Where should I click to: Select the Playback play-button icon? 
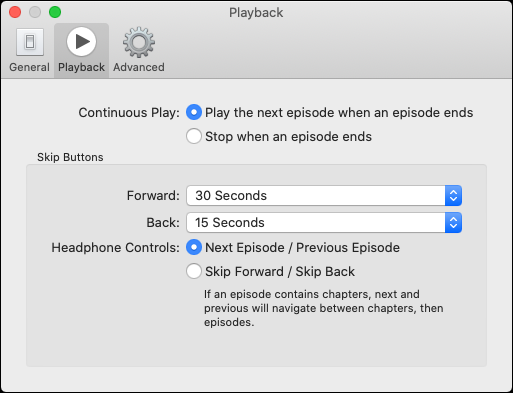[x=81, y=42]
